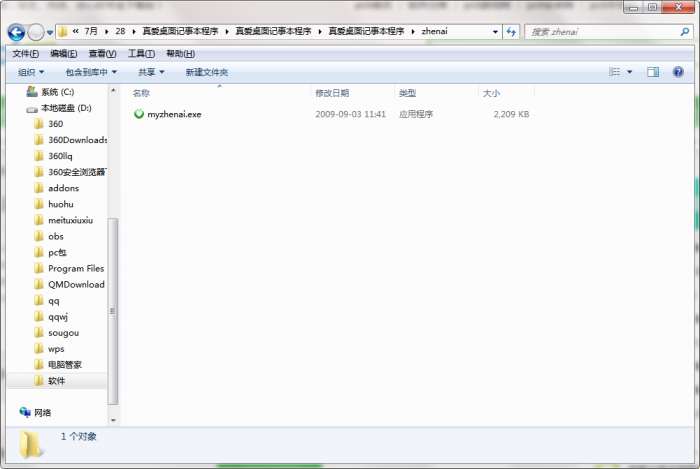The width and height of the screenshot is (700, 469).
Task: Click the sougou folder icon
Action: (x=39, y=333)
